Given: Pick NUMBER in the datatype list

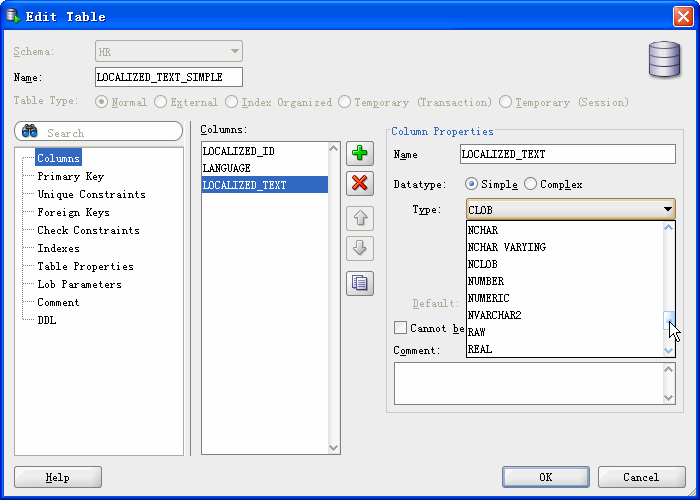Looking at the screenshot, I should 486,282.
